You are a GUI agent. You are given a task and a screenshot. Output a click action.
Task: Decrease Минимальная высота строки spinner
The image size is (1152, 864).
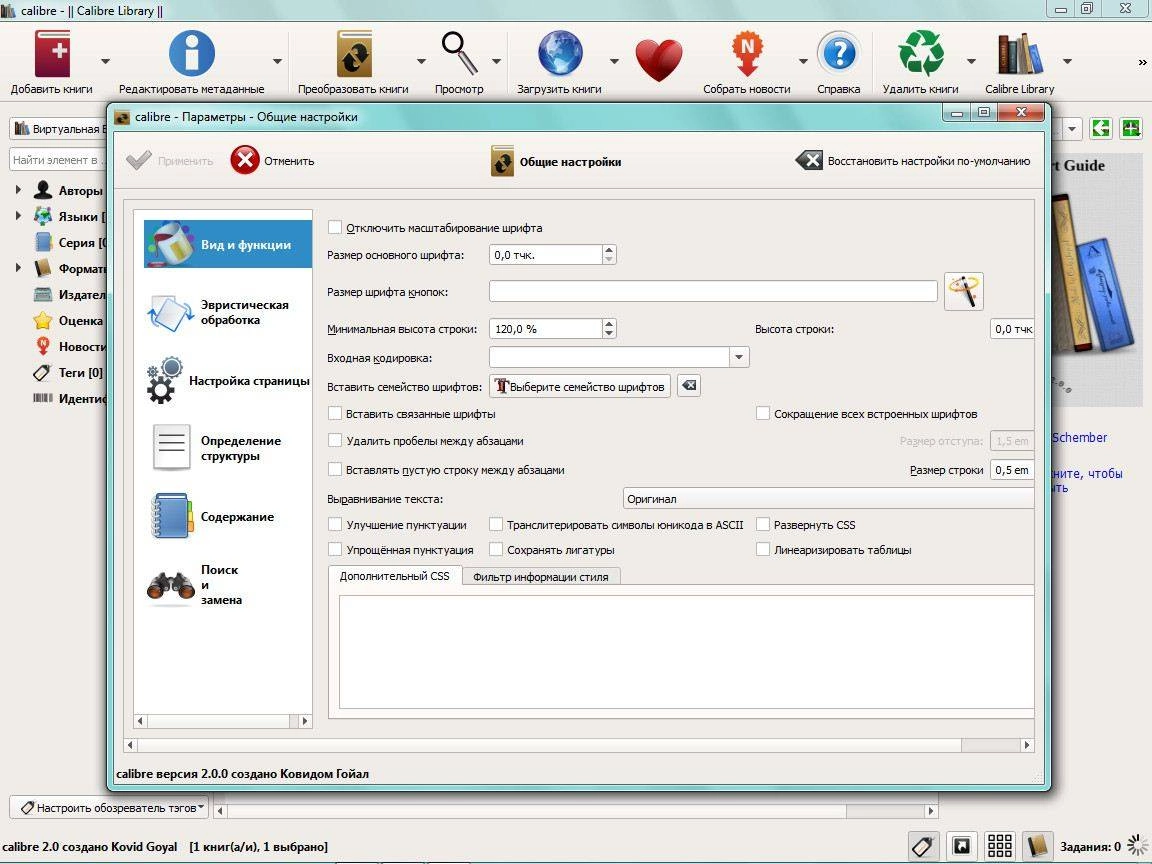[608, 334]
